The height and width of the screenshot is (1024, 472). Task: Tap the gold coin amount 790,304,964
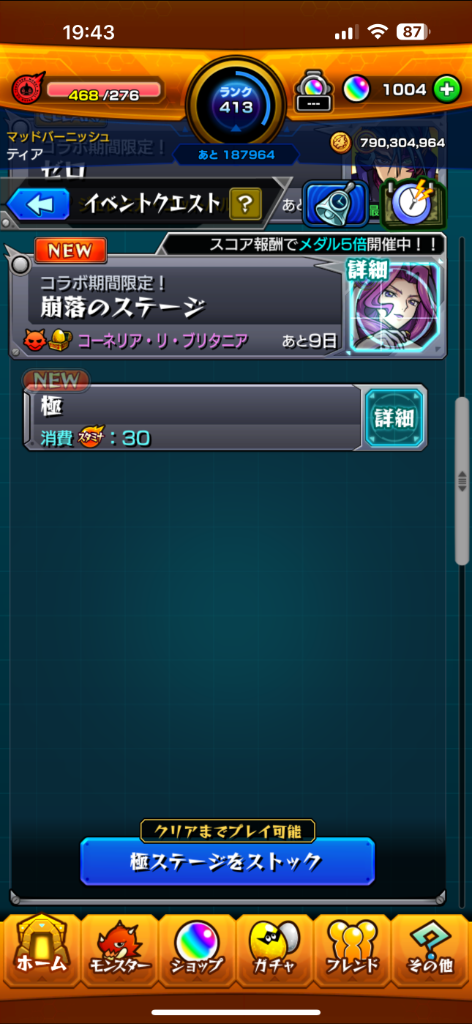pos(402,142)
